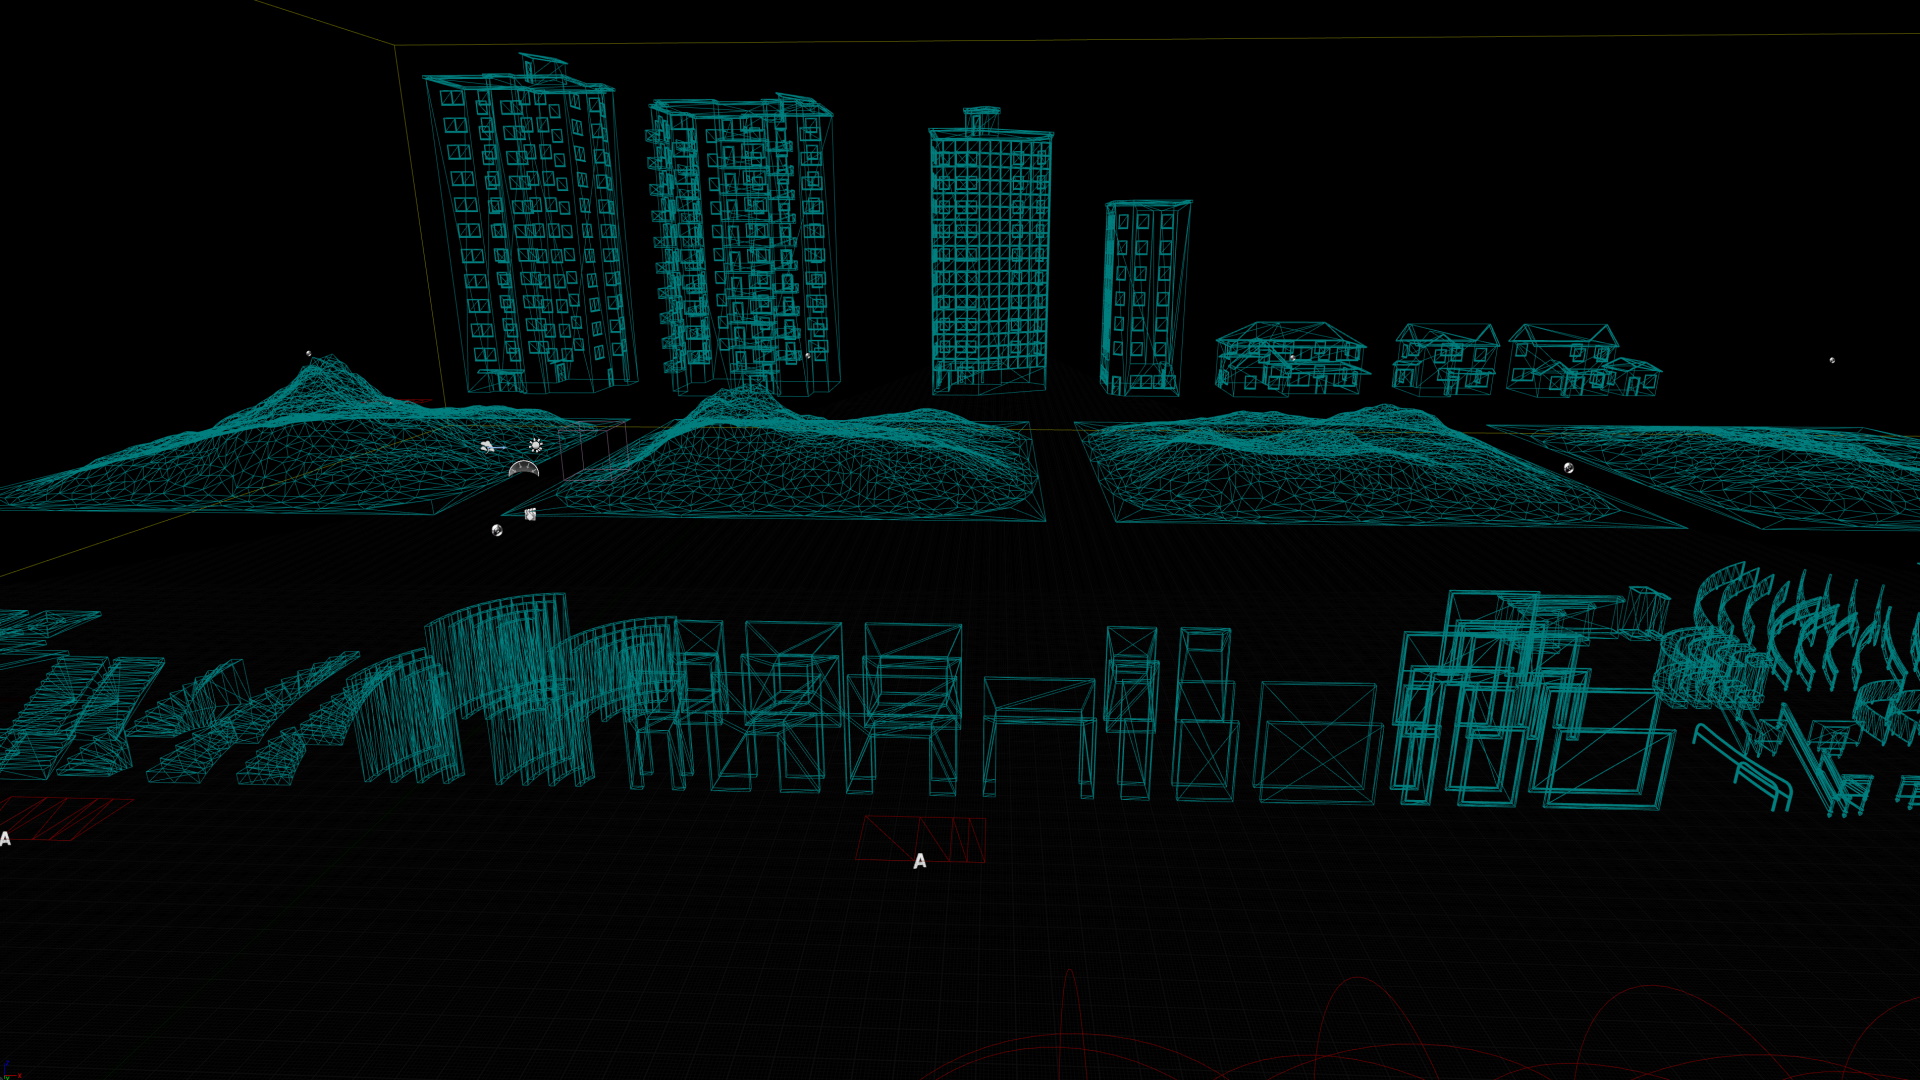1920x1080 pixels.
Task: Select reflection capture sphere beside the square icon
Action: pyautogui.click(x=497, y=530)
